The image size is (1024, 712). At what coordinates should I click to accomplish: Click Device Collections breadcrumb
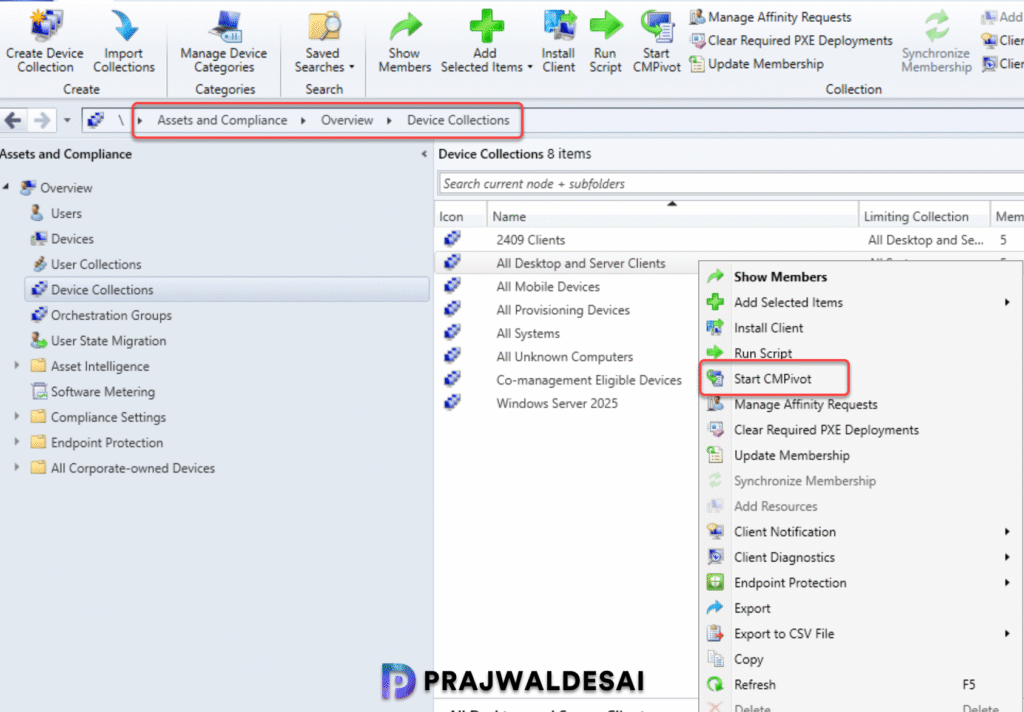458,120
